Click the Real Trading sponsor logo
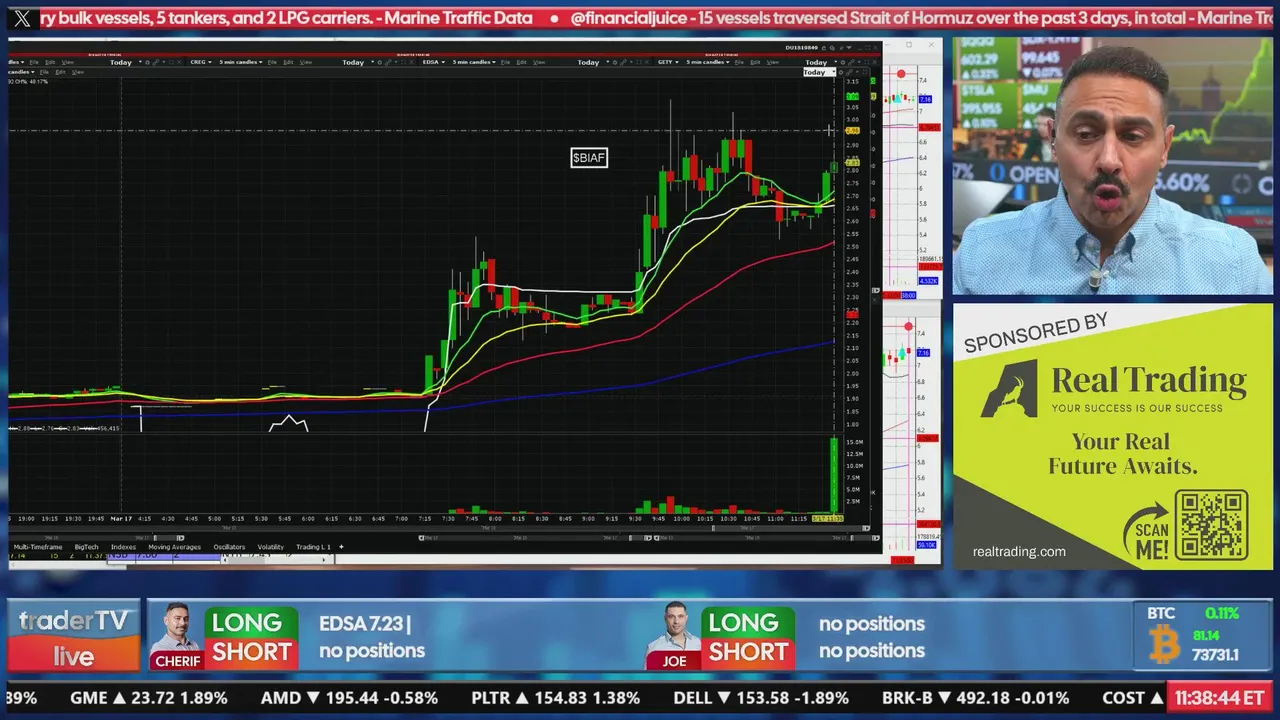 [1115, 388]
